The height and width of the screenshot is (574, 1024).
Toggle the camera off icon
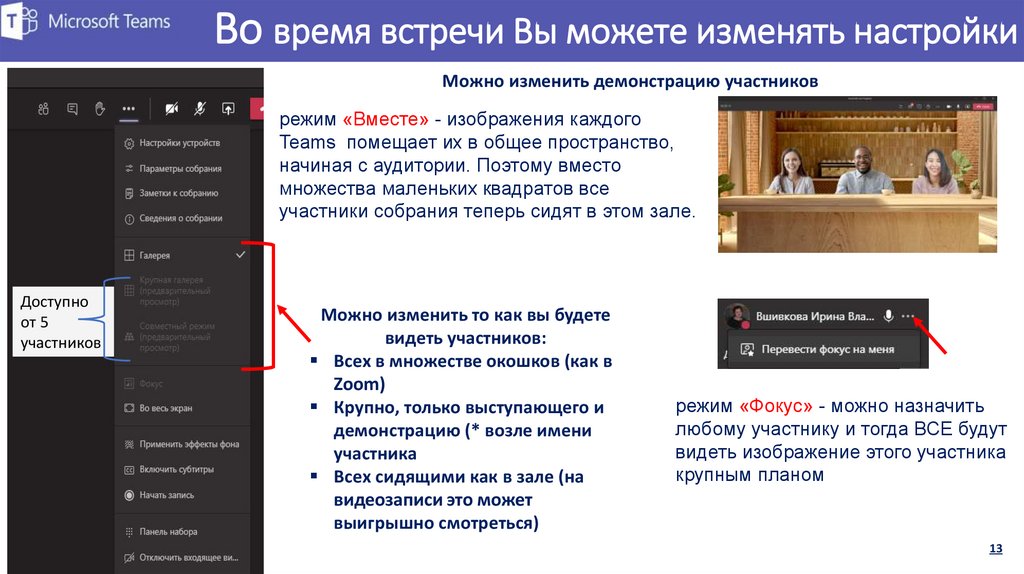pyautogui.click(x=171, y=109)
